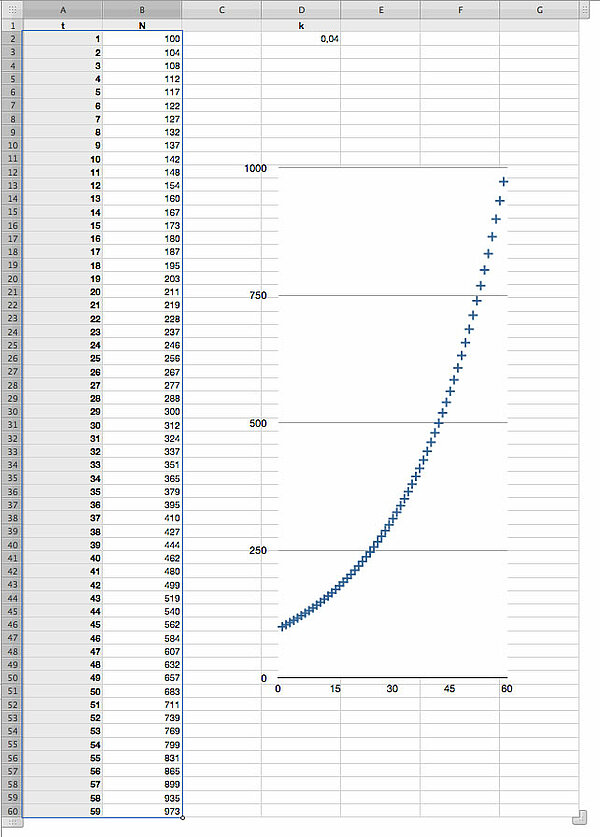Click the 't' header cell
The width and height of the screenshot is (600, 837).
(64, 24)
